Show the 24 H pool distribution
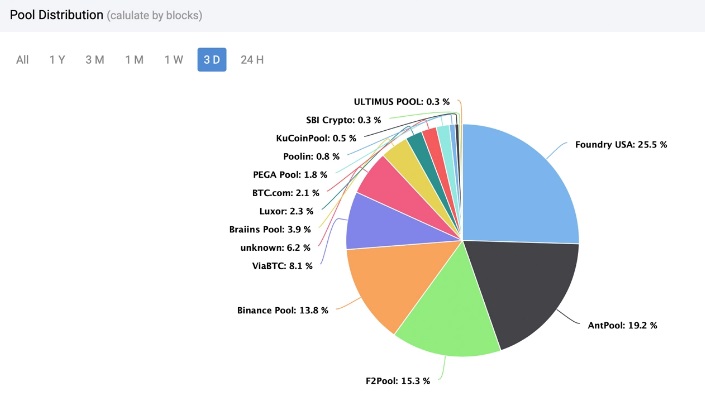 [252, 60]
